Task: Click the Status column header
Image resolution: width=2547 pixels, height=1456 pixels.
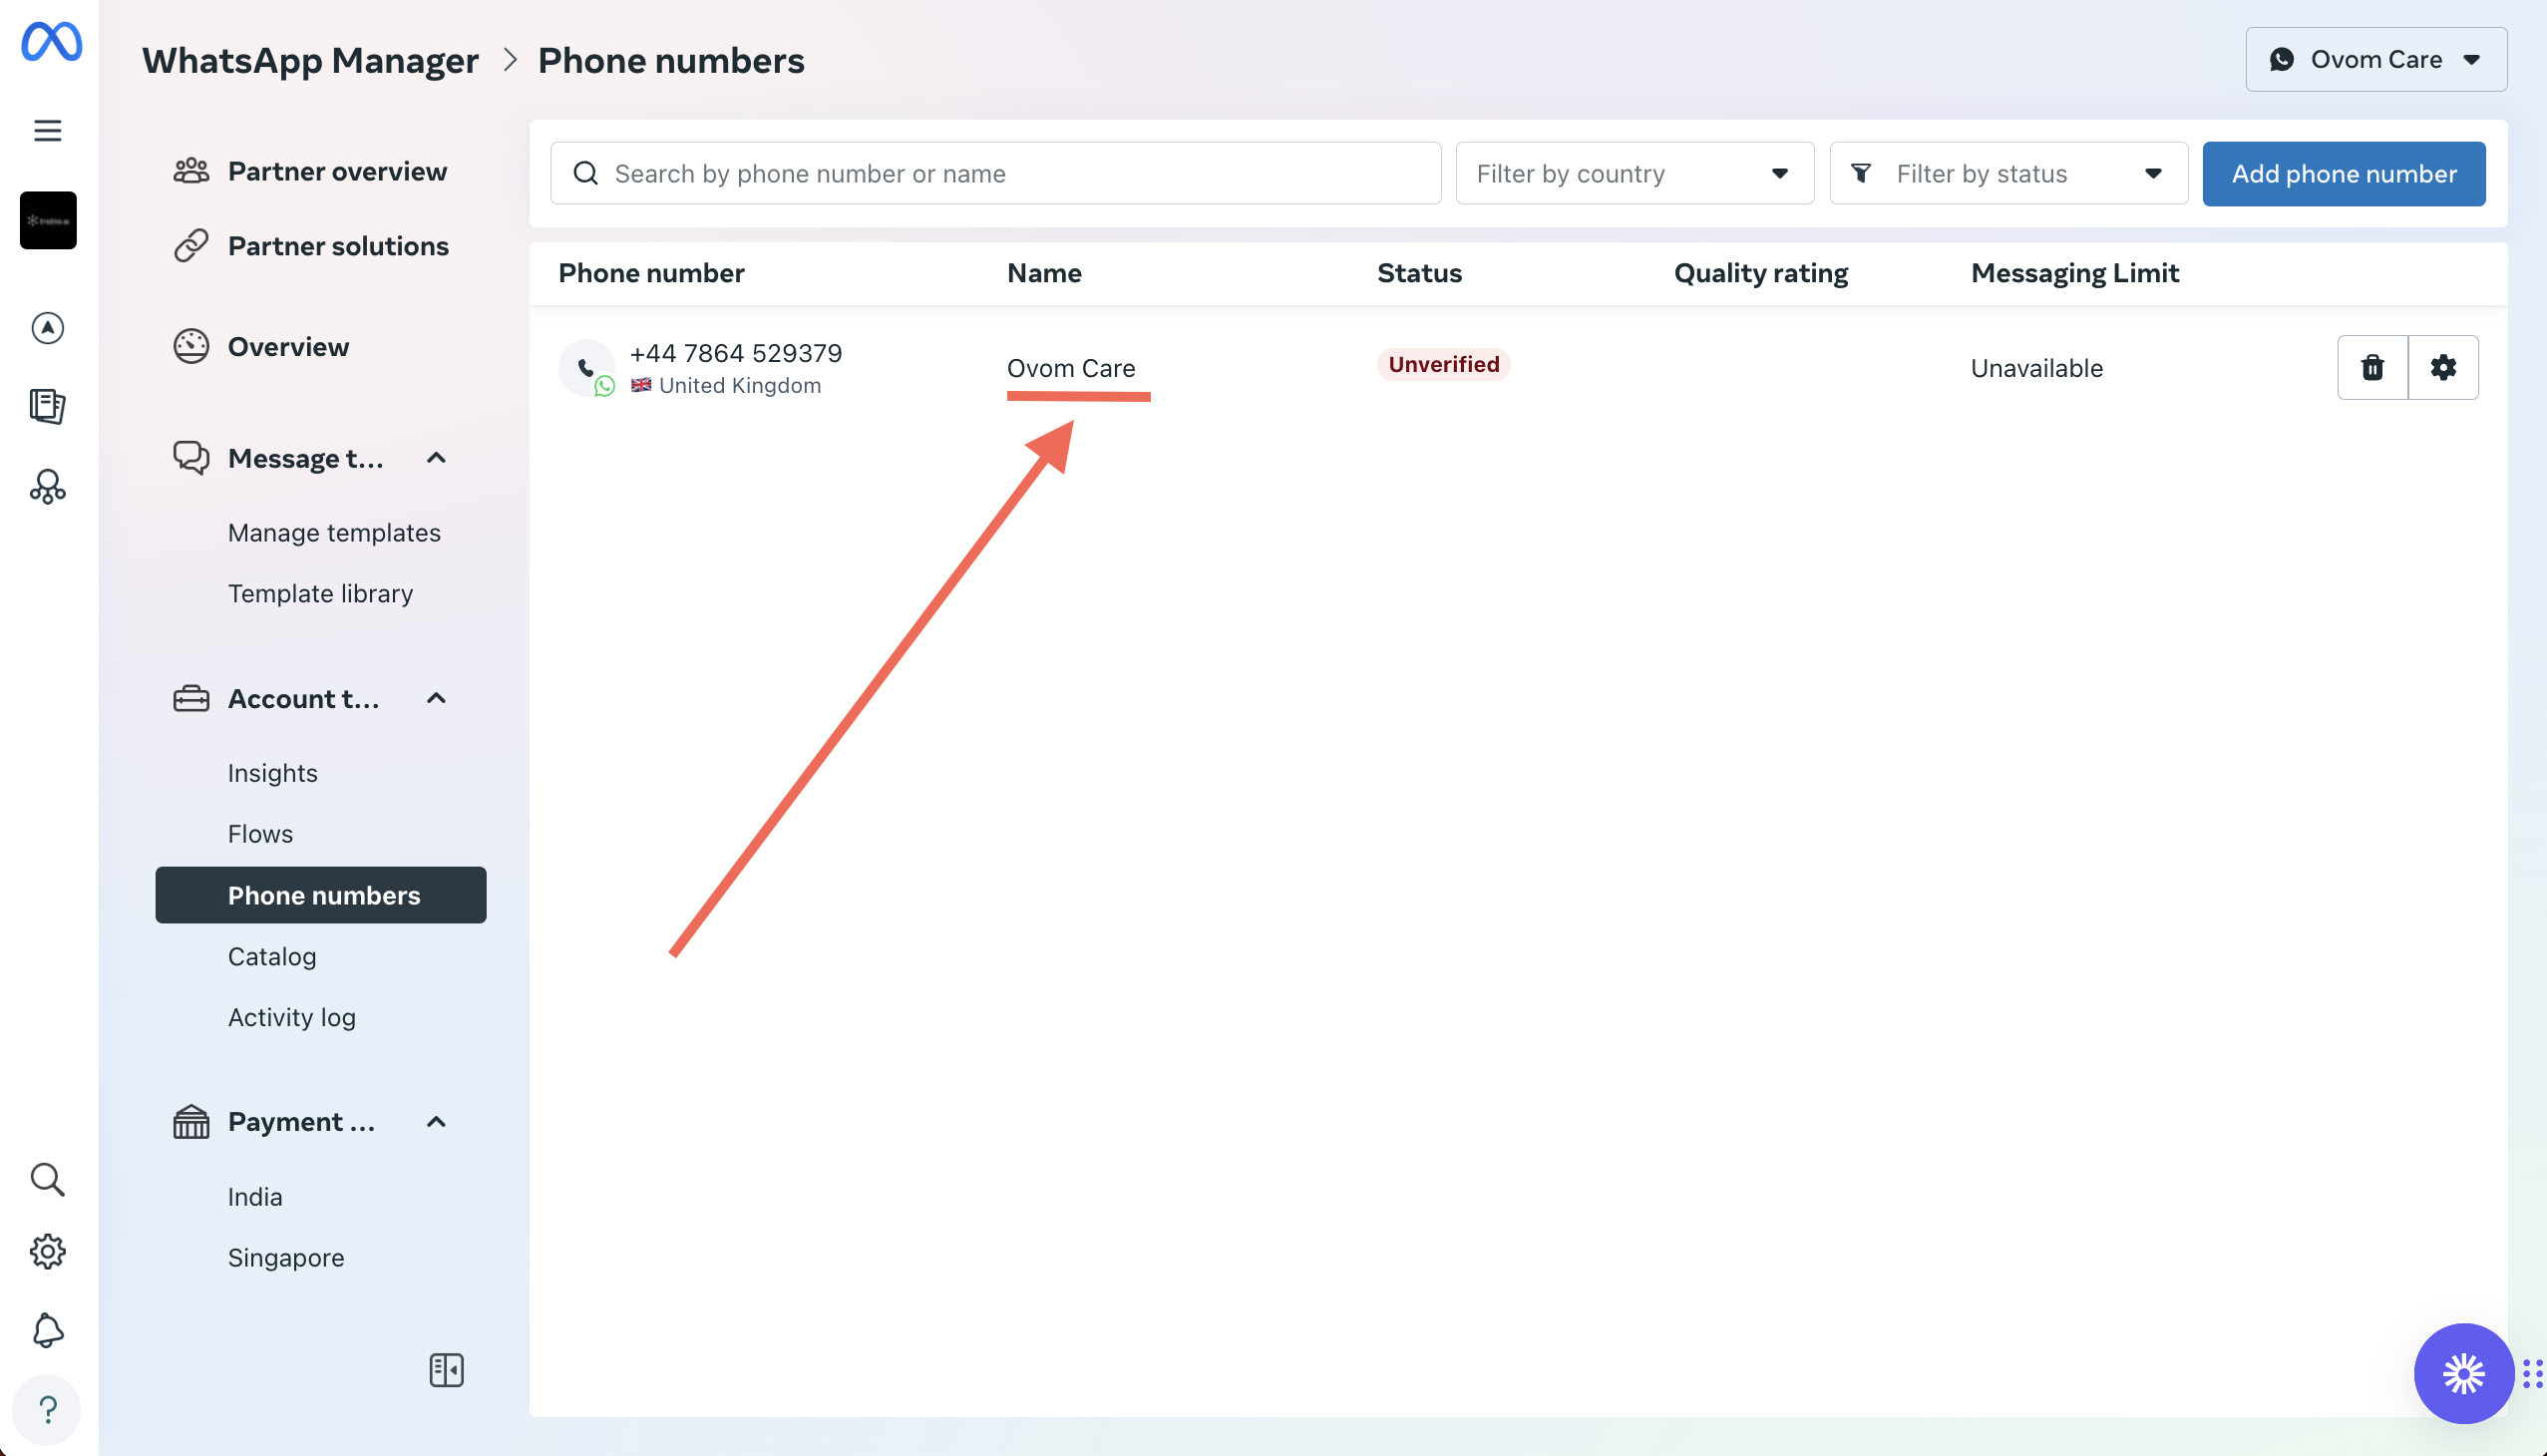Action: pos(1419,273)
